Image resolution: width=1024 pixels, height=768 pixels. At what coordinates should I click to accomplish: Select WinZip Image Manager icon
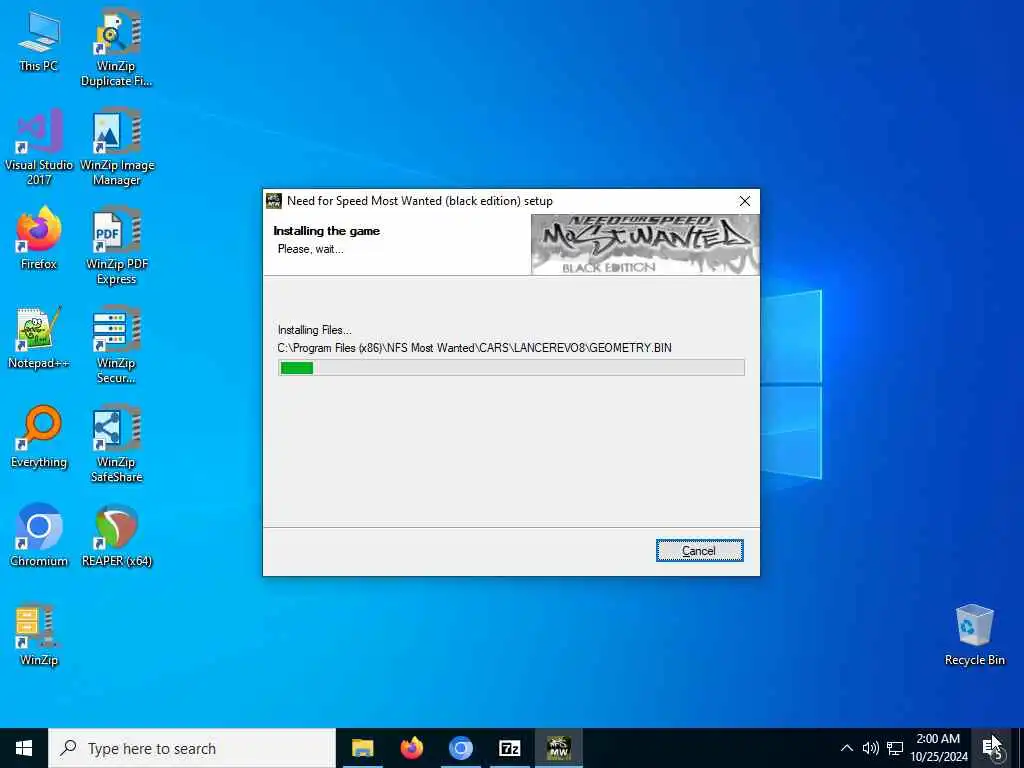117,147
